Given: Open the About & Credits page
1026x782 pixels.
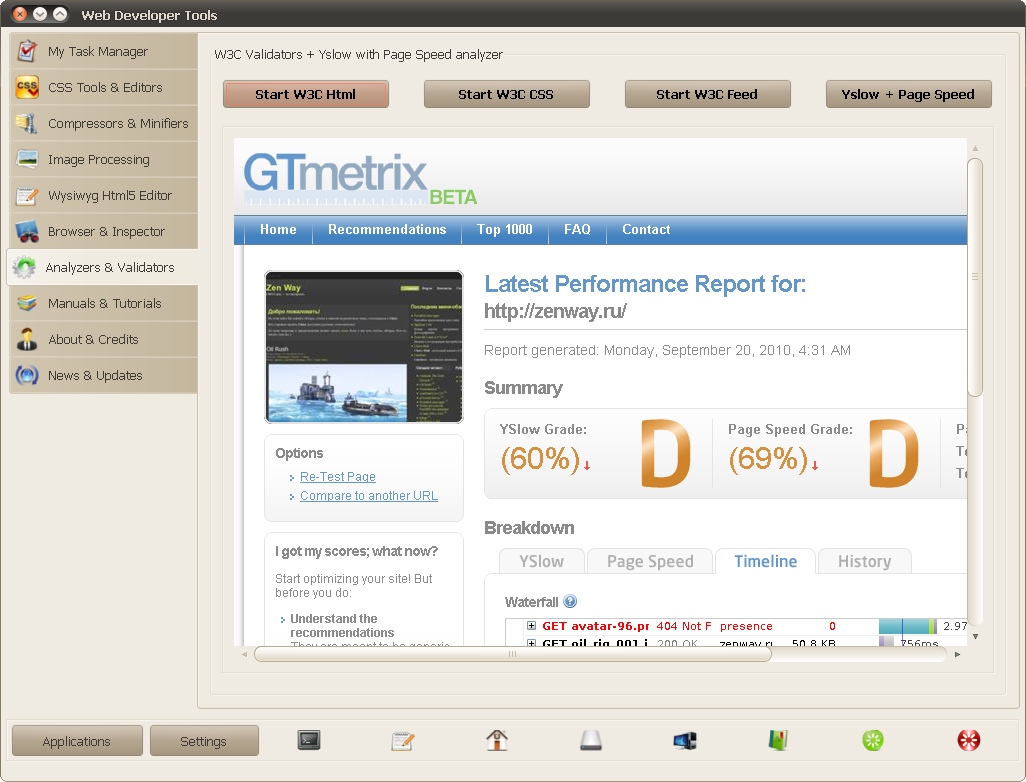Looking at the screenshot, I should 103,339.
